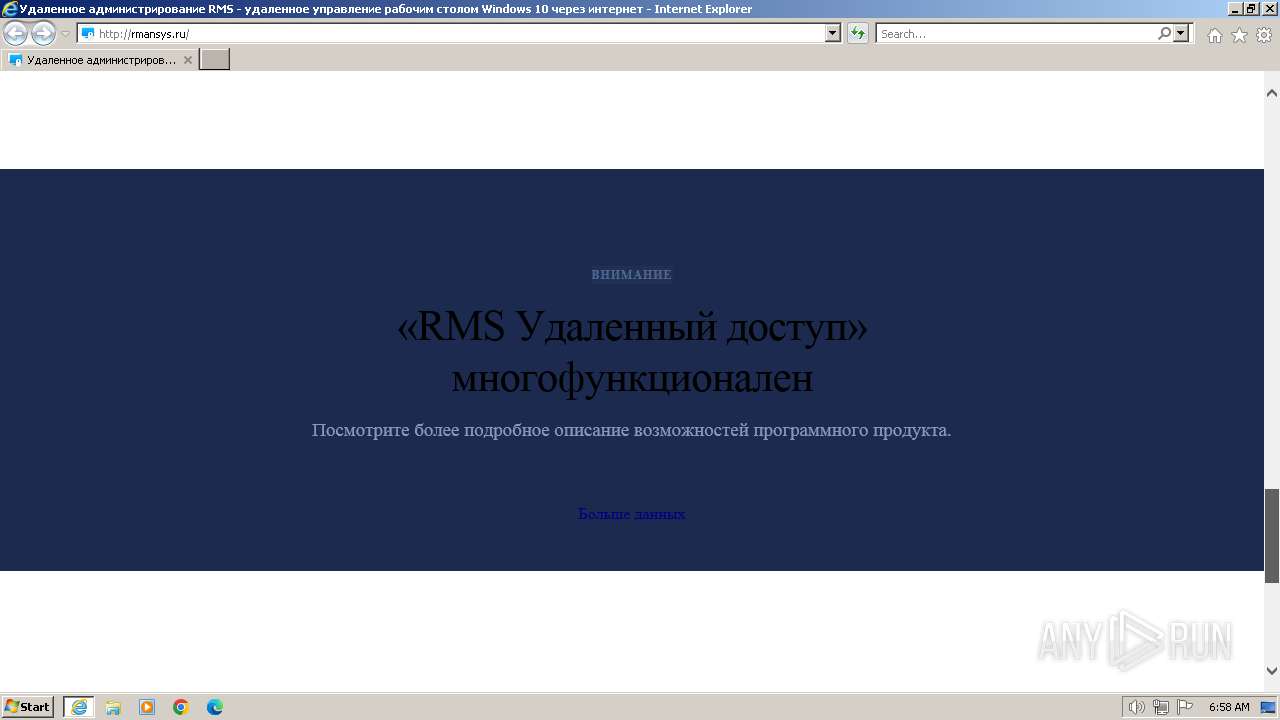Refresh the page using the green arrows icon
This screenshot has width=1280, height=720.
tap(858, 34)
